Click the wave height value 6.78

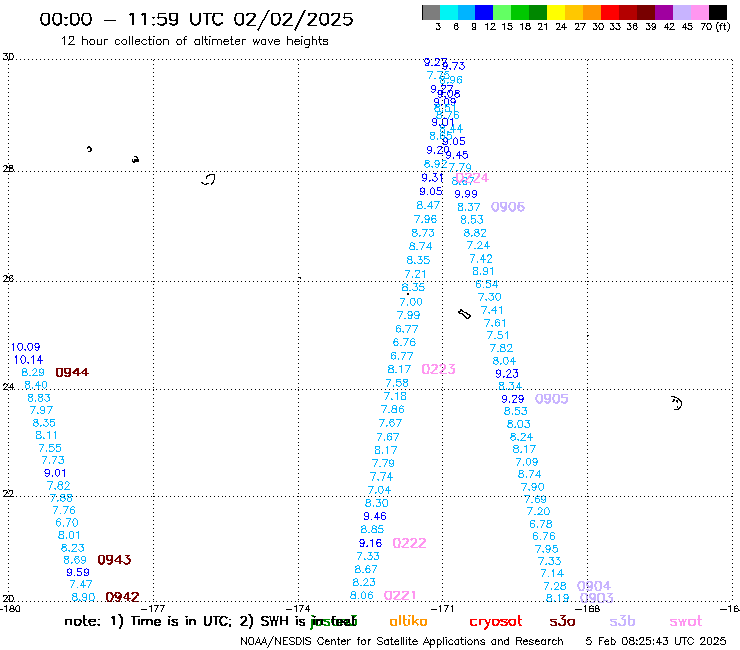[541, 524]
